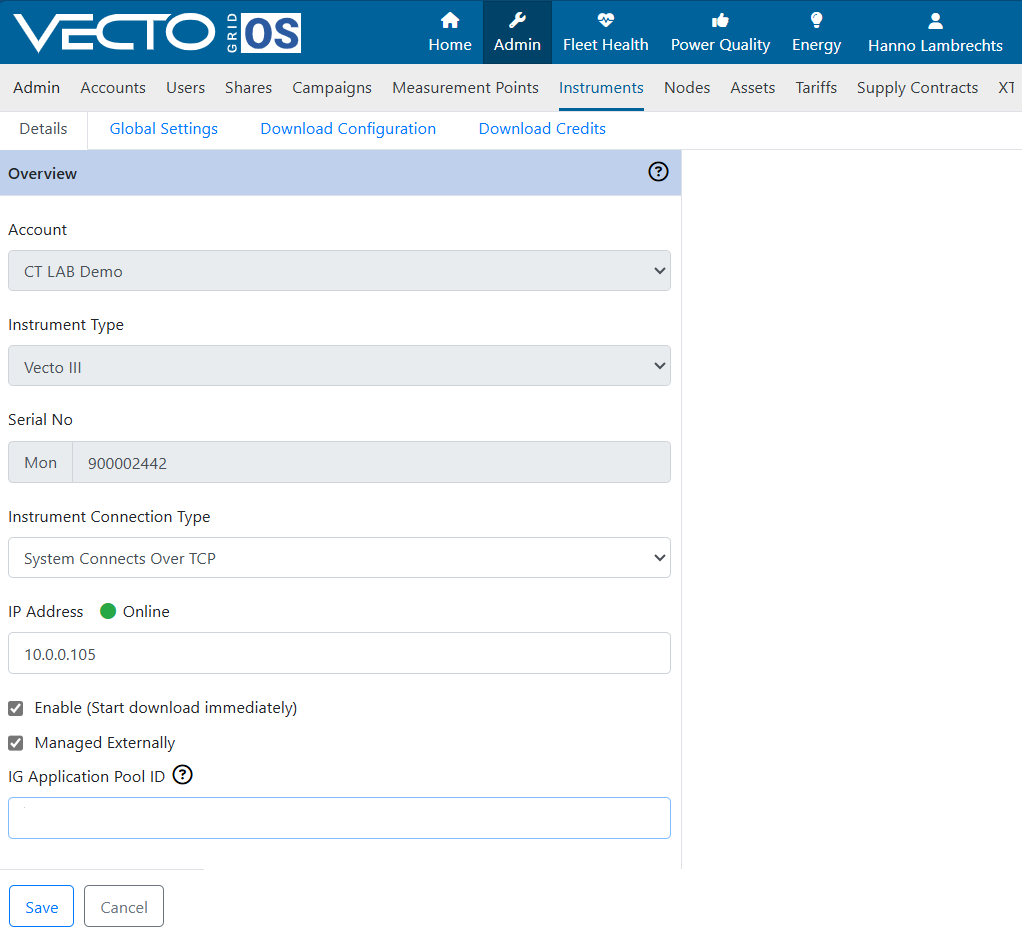Click the Overview section header
Viewport: 1022px width, 936px height.
tap(340, 173)
